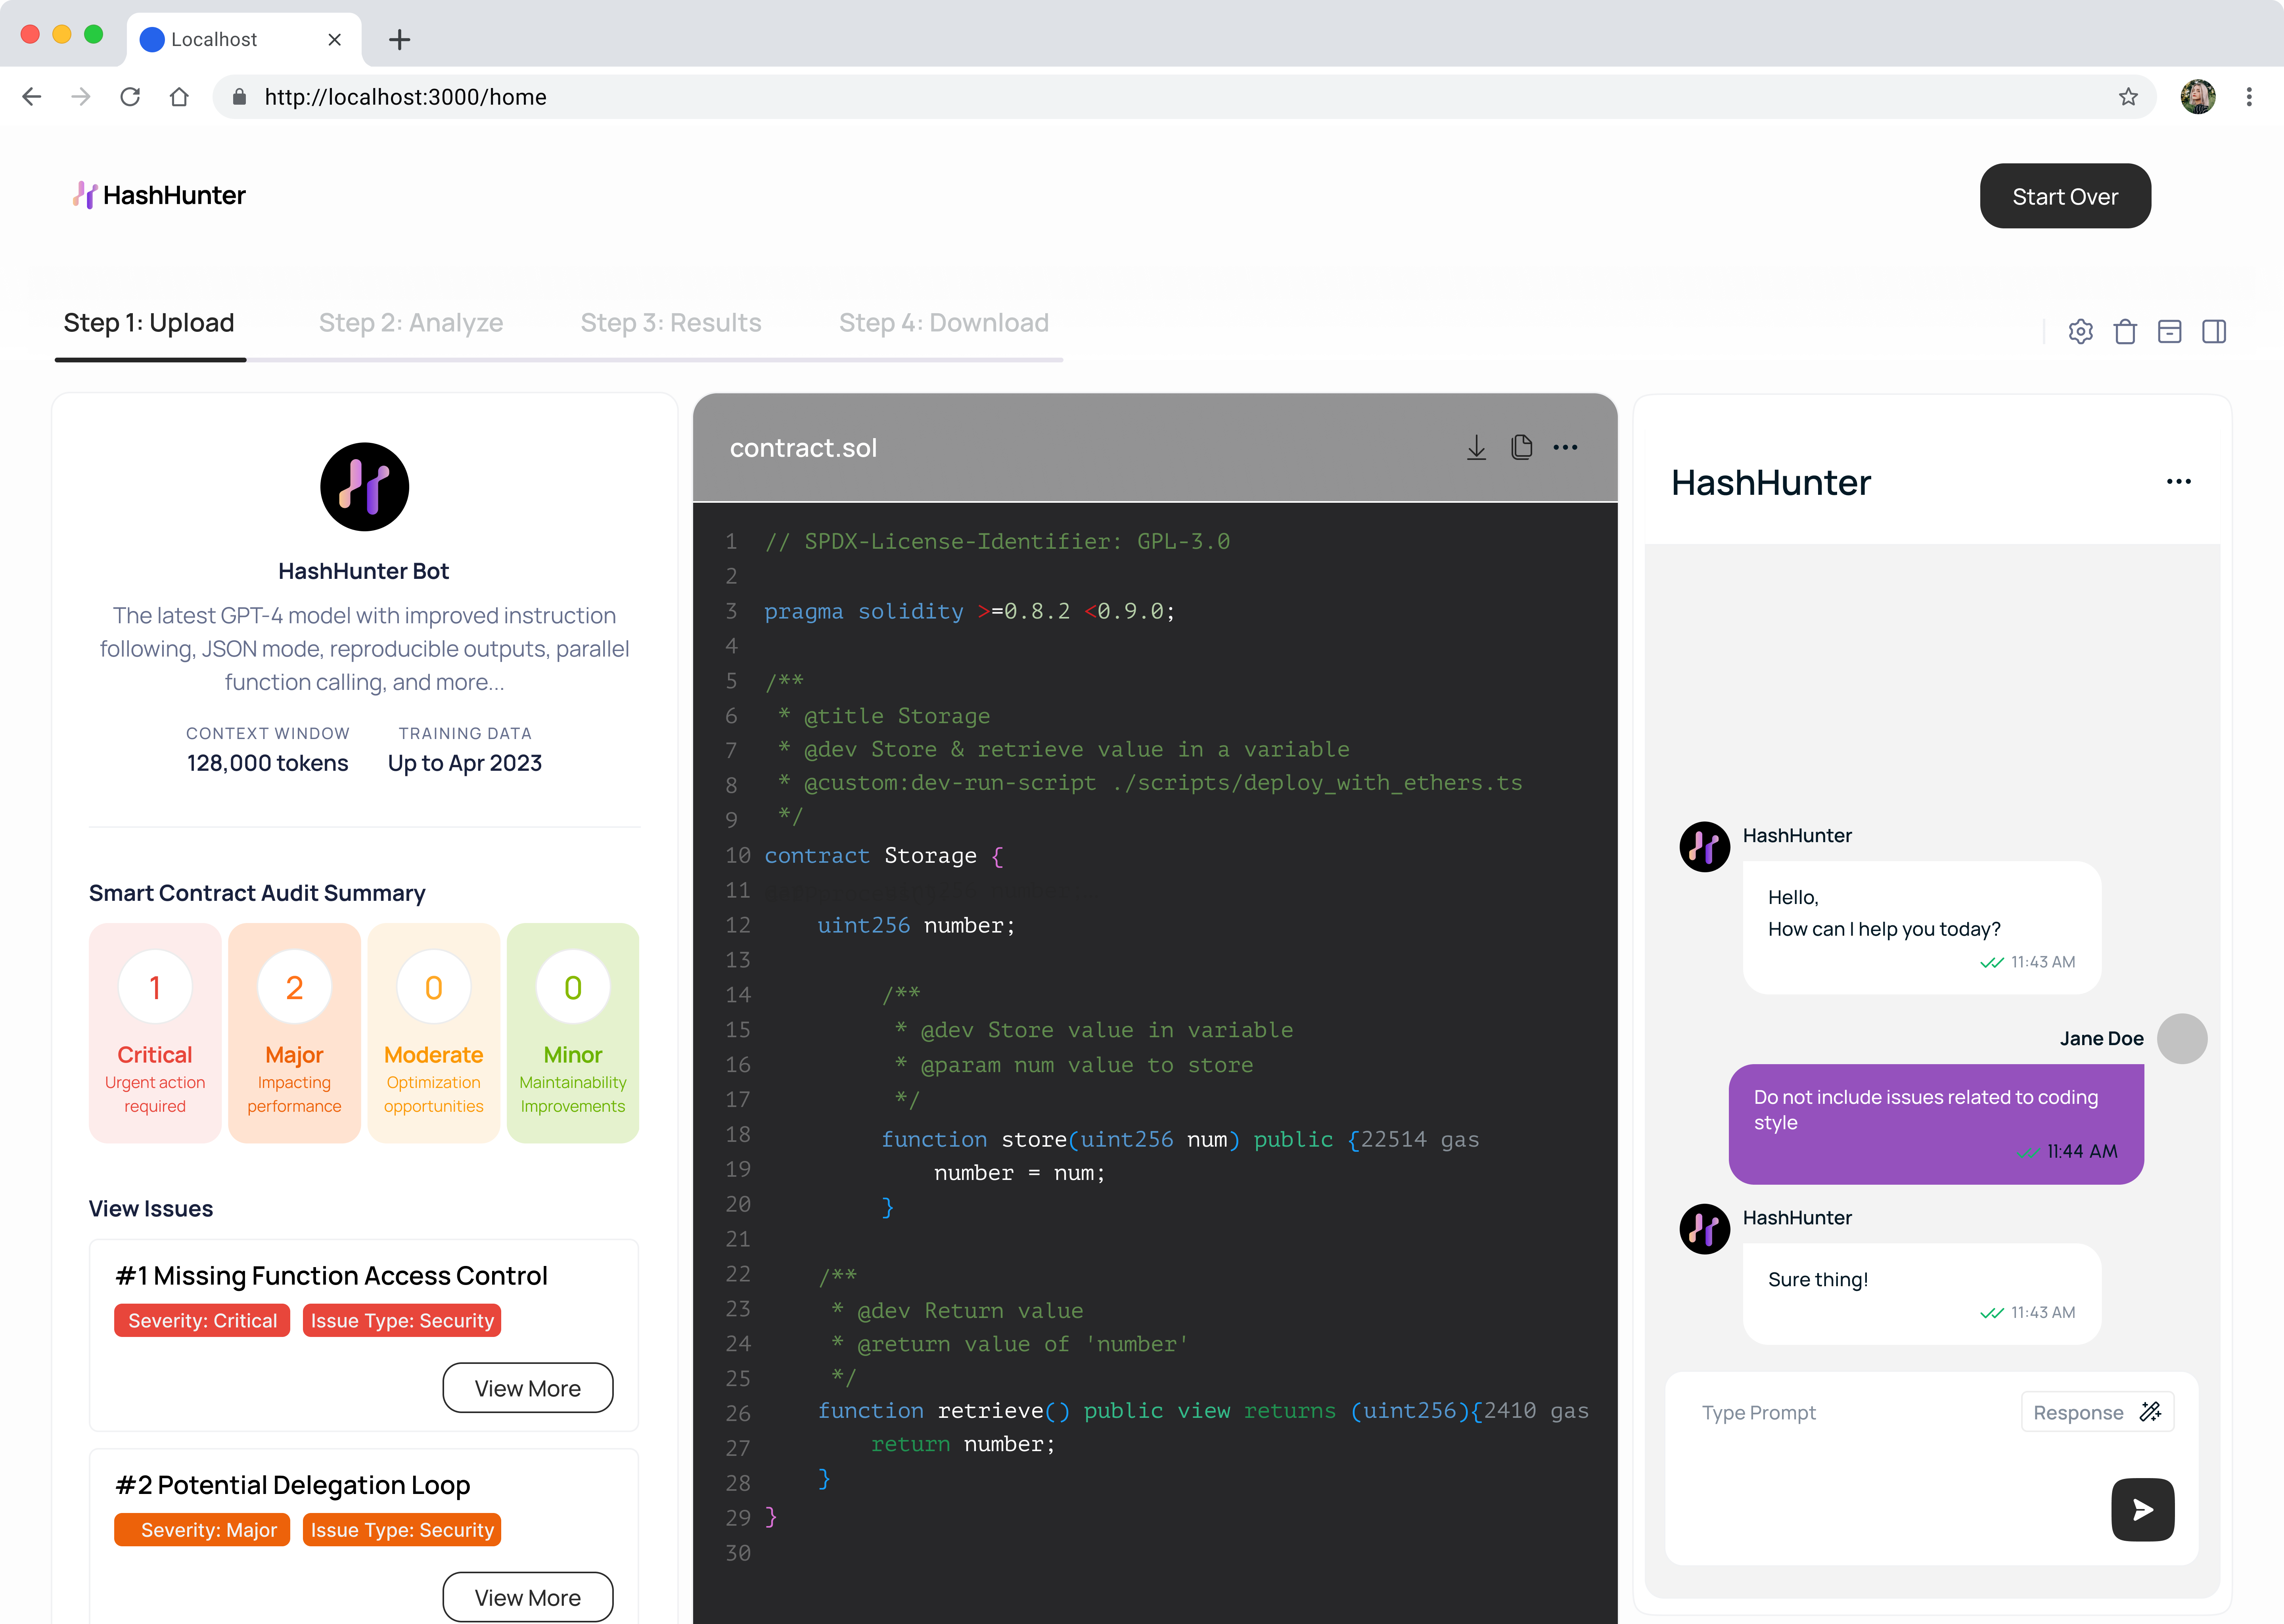Click the settings gear icon in toolbar
Image resolution: width=2284 pixels, height=1624 pixels.
[2080, 331]
